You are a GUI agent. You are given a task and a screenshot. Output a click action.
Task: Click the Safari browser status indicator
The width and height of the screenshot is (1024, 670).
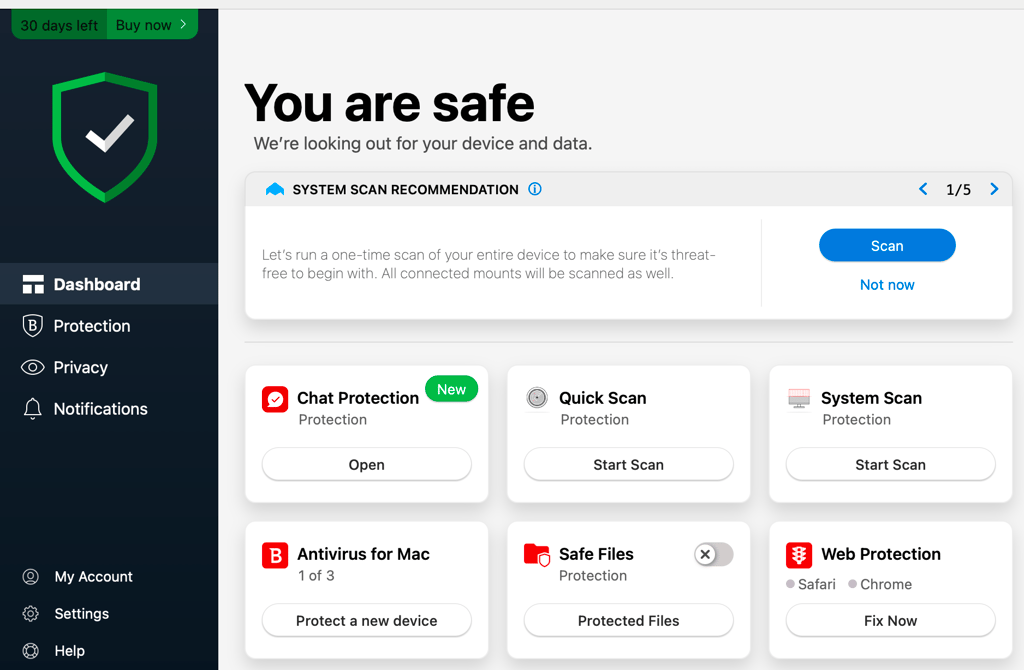point(810,584)
